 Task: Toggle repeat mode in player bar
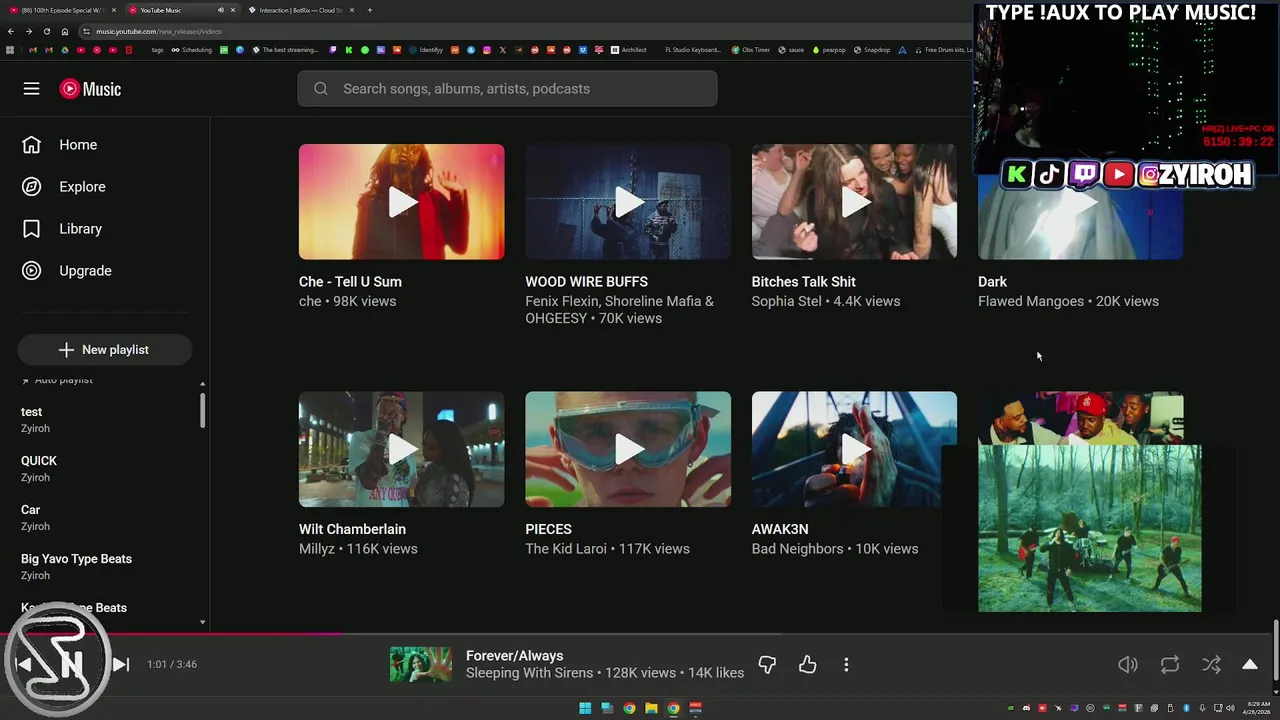point(1169,664)
